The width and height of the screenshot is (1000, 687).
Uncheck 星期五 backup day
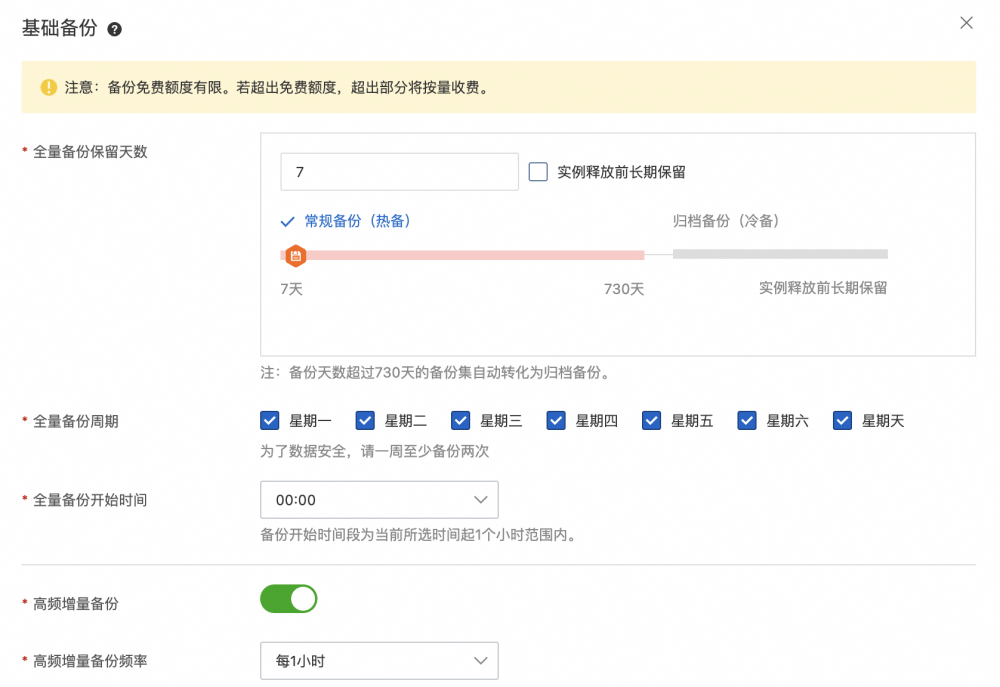click(x=652, y=421)
